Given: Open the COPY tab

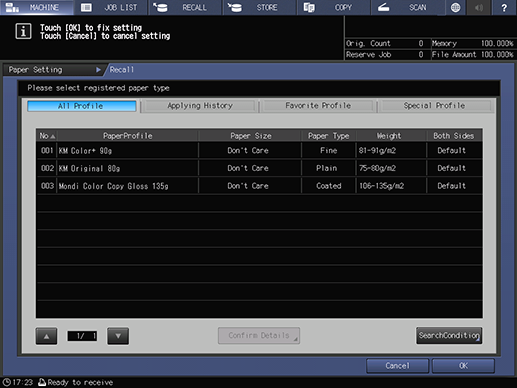Looking at the screenshot, I should point(334,7).
